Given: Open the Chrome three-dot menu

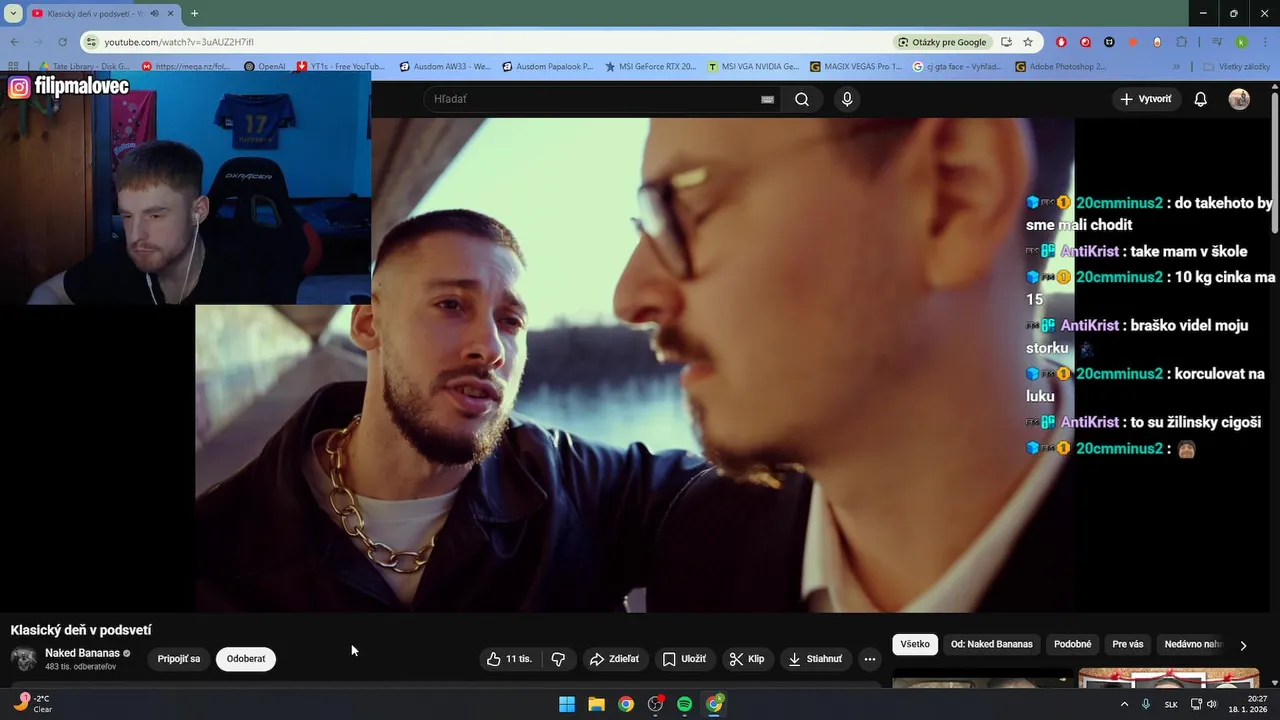Looking at the screenshot, I should [x=1264, y=42].
